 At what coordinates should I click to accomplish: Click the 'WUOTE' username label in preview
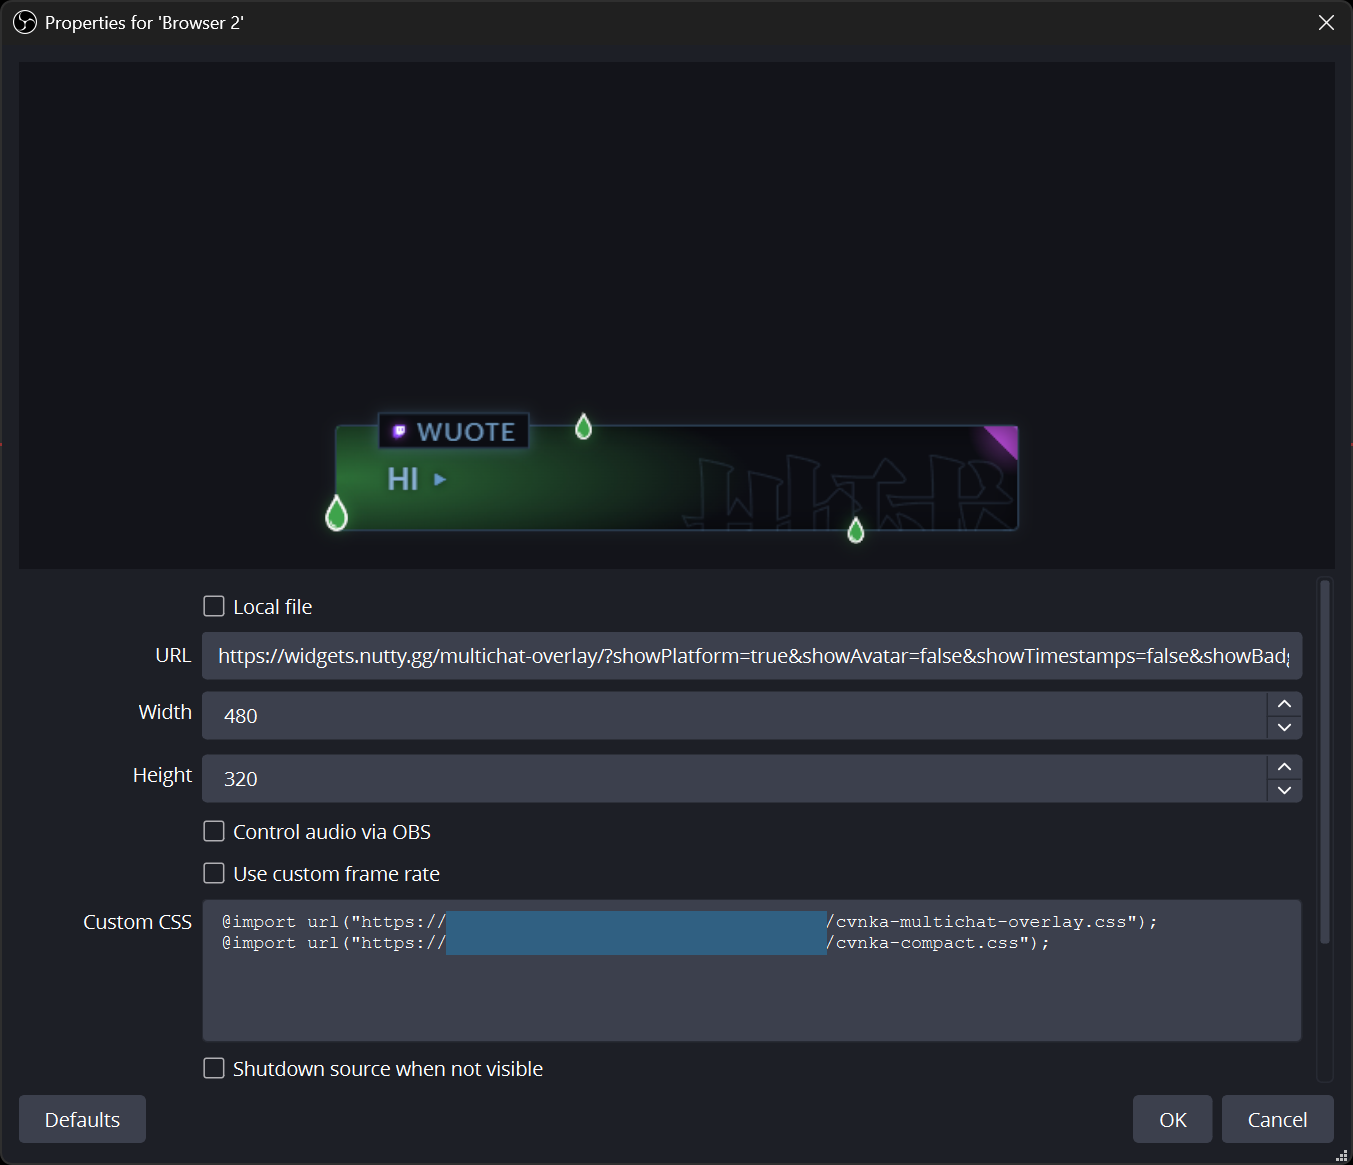466,432
